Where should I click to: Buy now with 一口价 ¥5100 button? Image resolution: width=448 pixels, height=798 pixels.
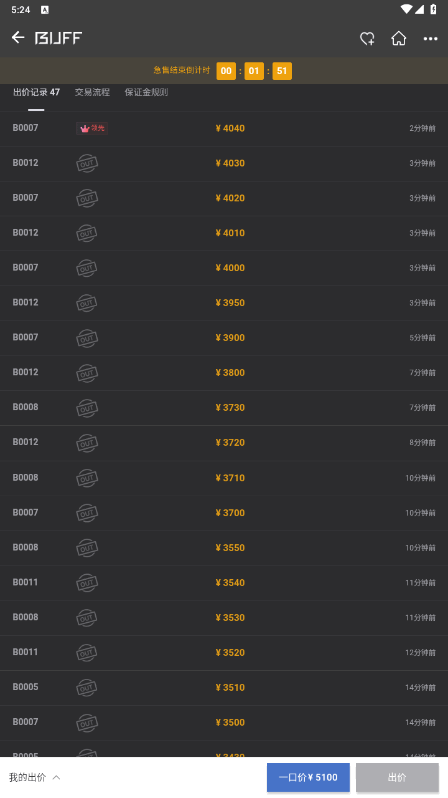click(308, 777)
